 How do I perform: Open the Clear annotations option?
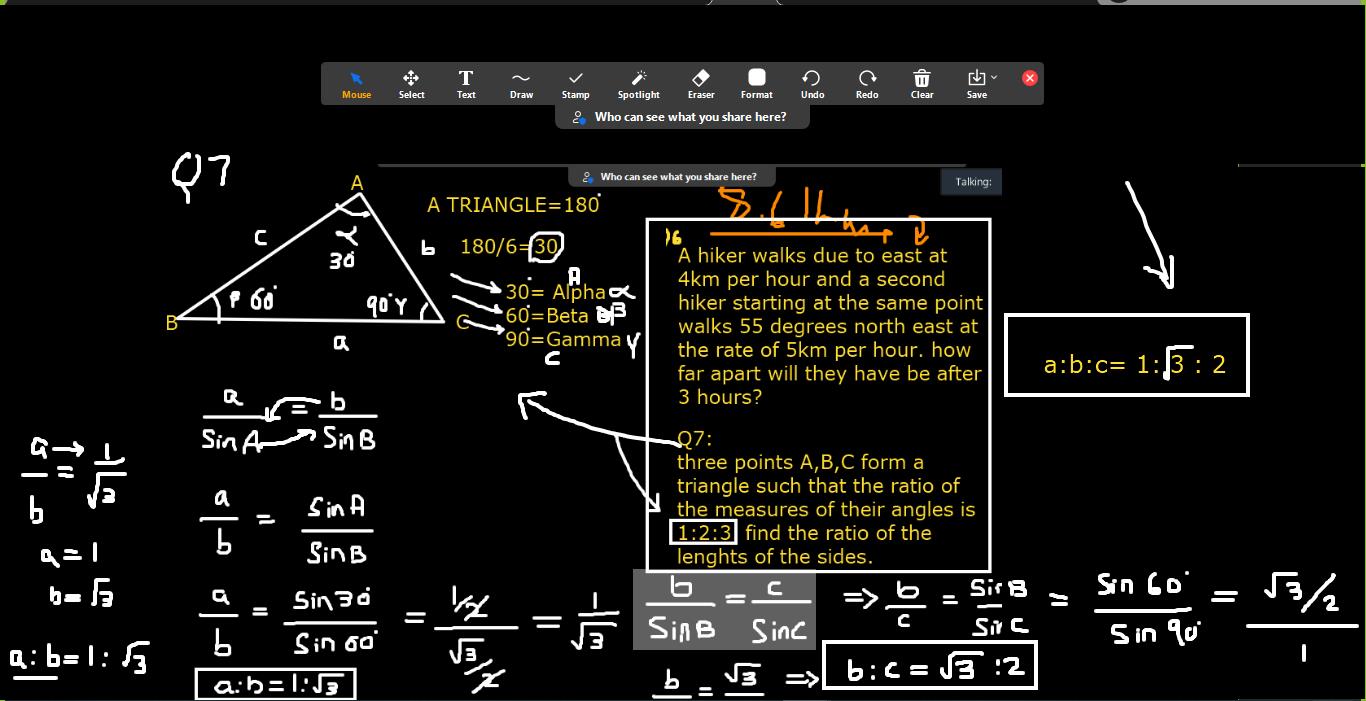[922, 84]
